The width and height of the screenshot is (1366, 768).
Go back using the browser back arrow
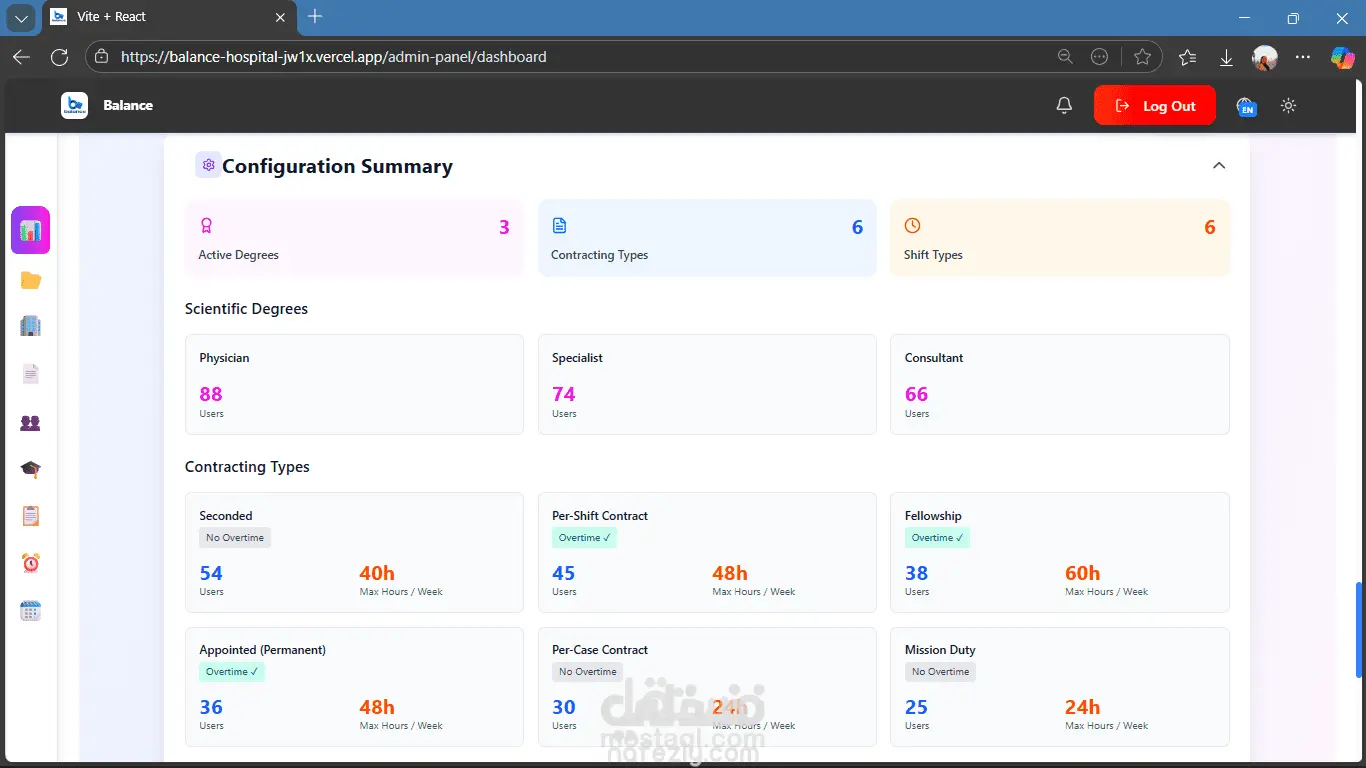point(21,57)
